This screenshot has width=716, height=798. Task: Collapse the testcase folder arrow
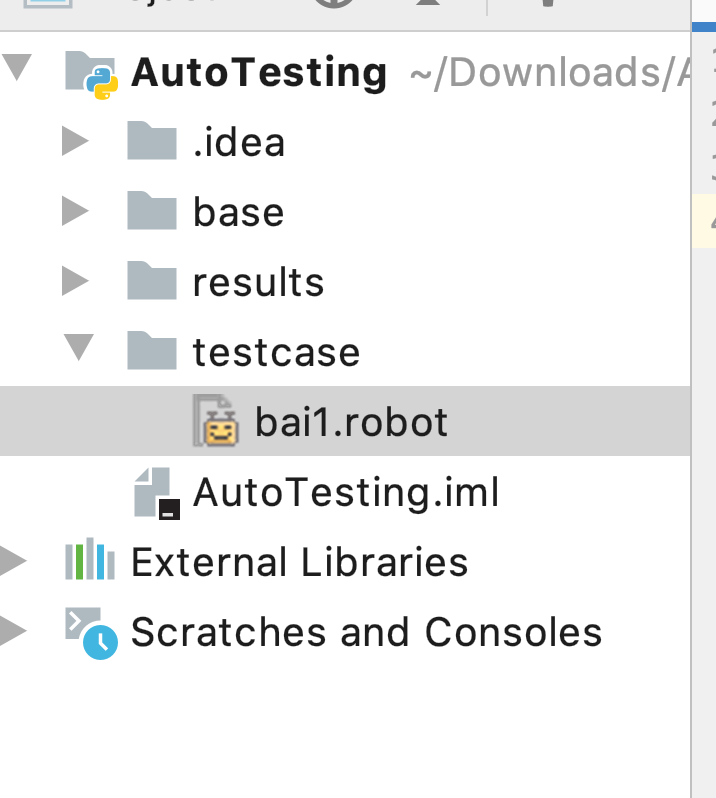pos(77,350)
